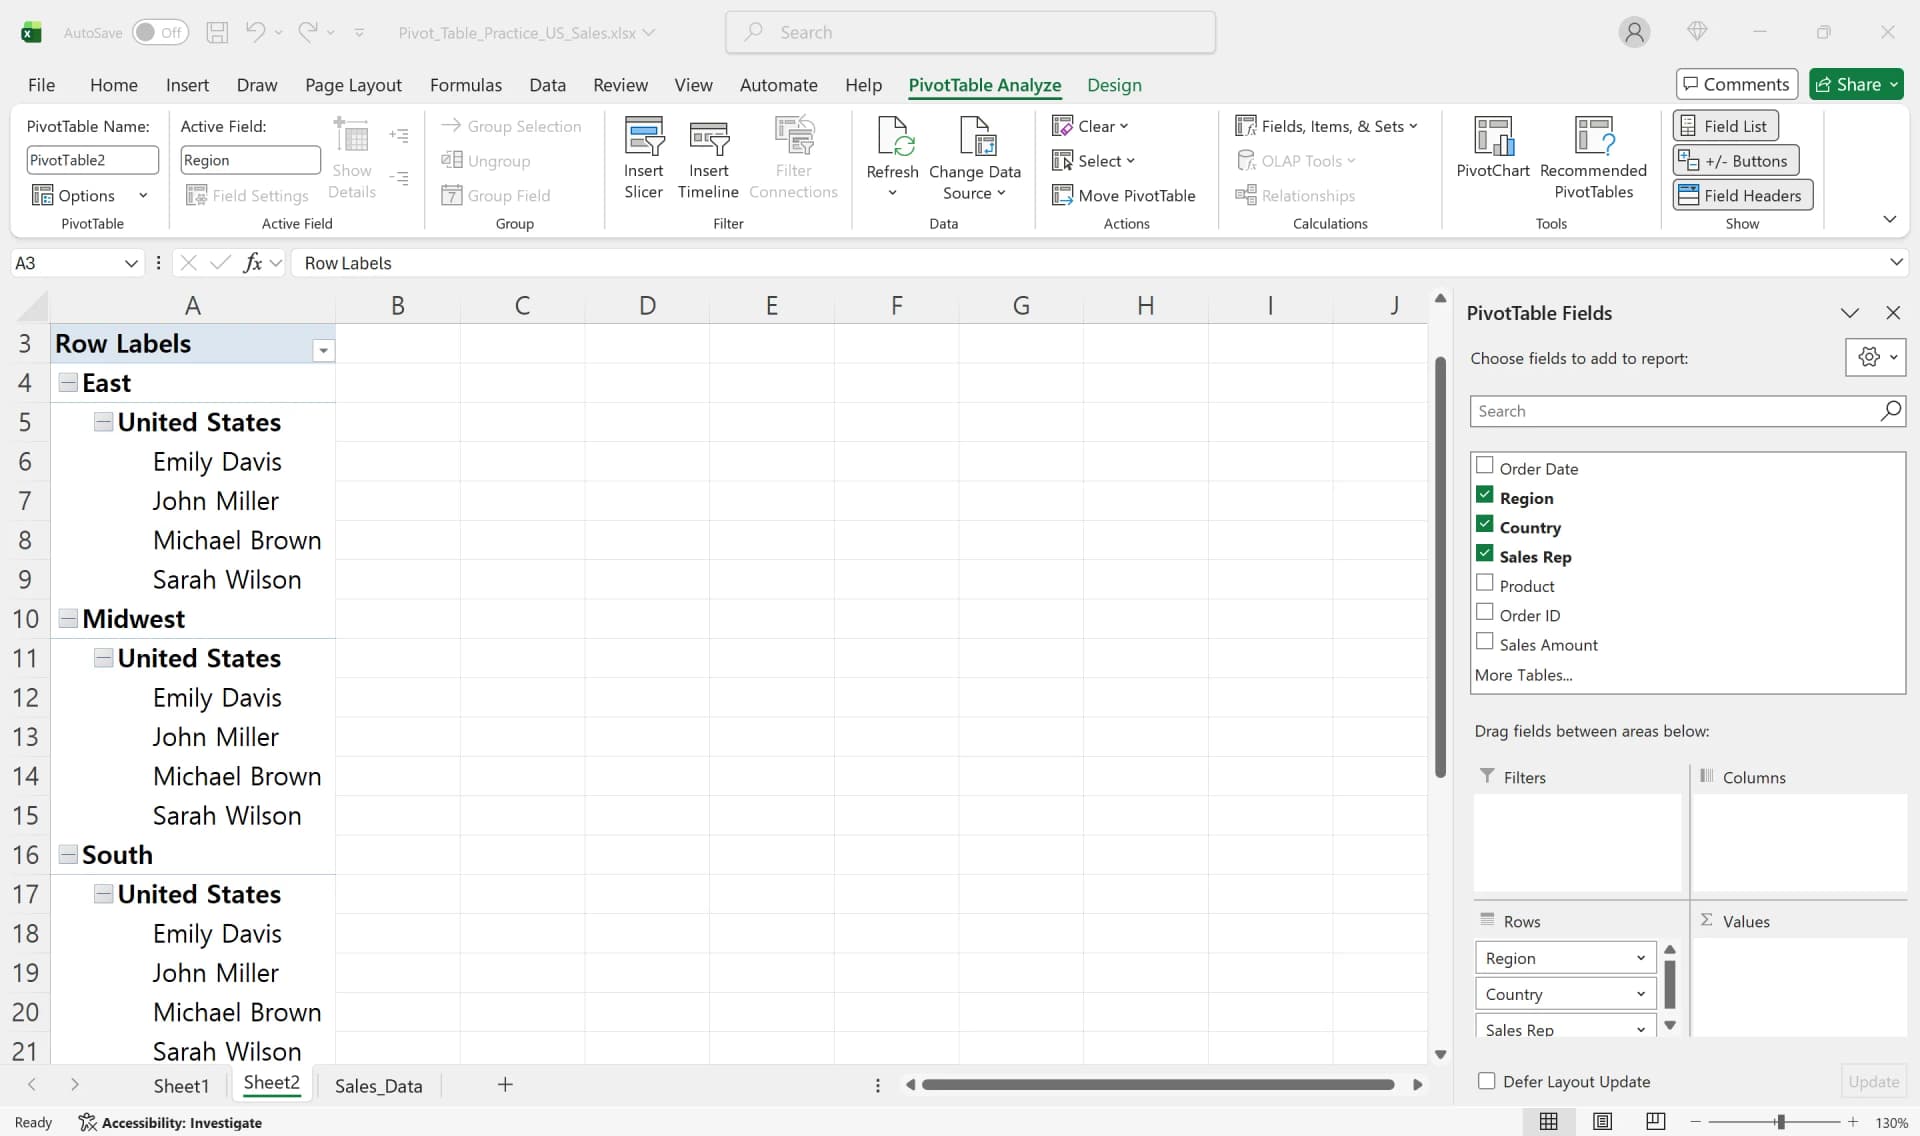Insert a PivotChart
This screenshot has width=1920, height=1136.
[x=1491, y=150]
